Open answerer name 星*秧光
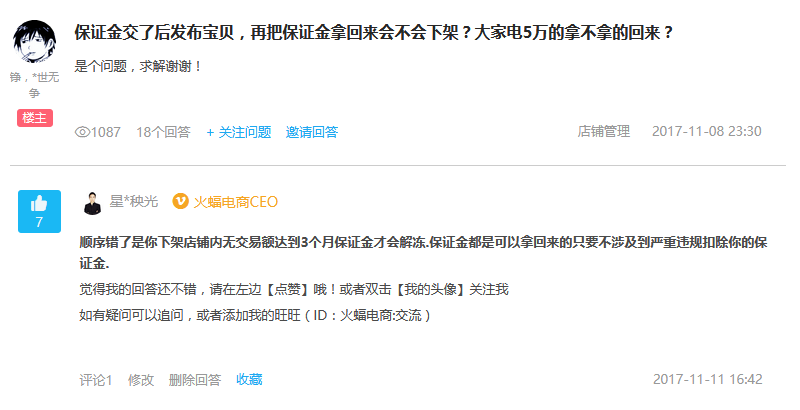The height and width of the screenshot is (410, 800). pyautogui.click(x=134, y=201)
